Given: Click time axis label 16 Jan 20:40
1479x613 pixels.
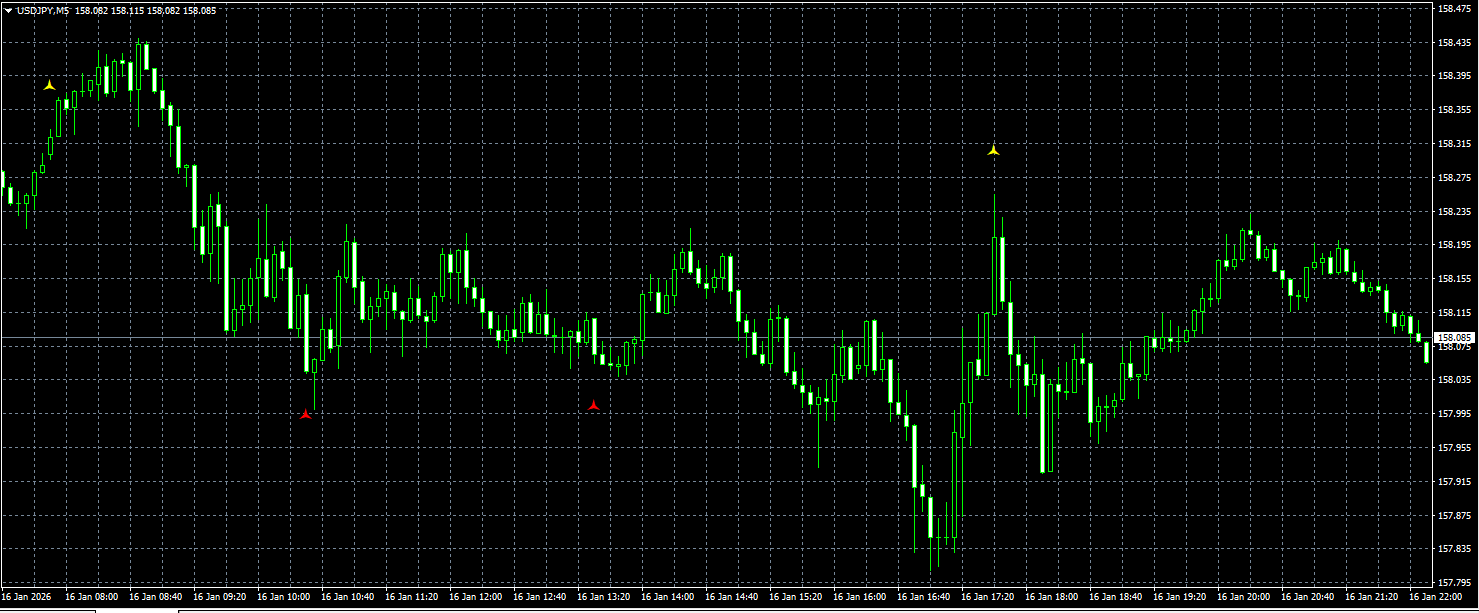Looking at the screenshot, I should (1307, 597).
